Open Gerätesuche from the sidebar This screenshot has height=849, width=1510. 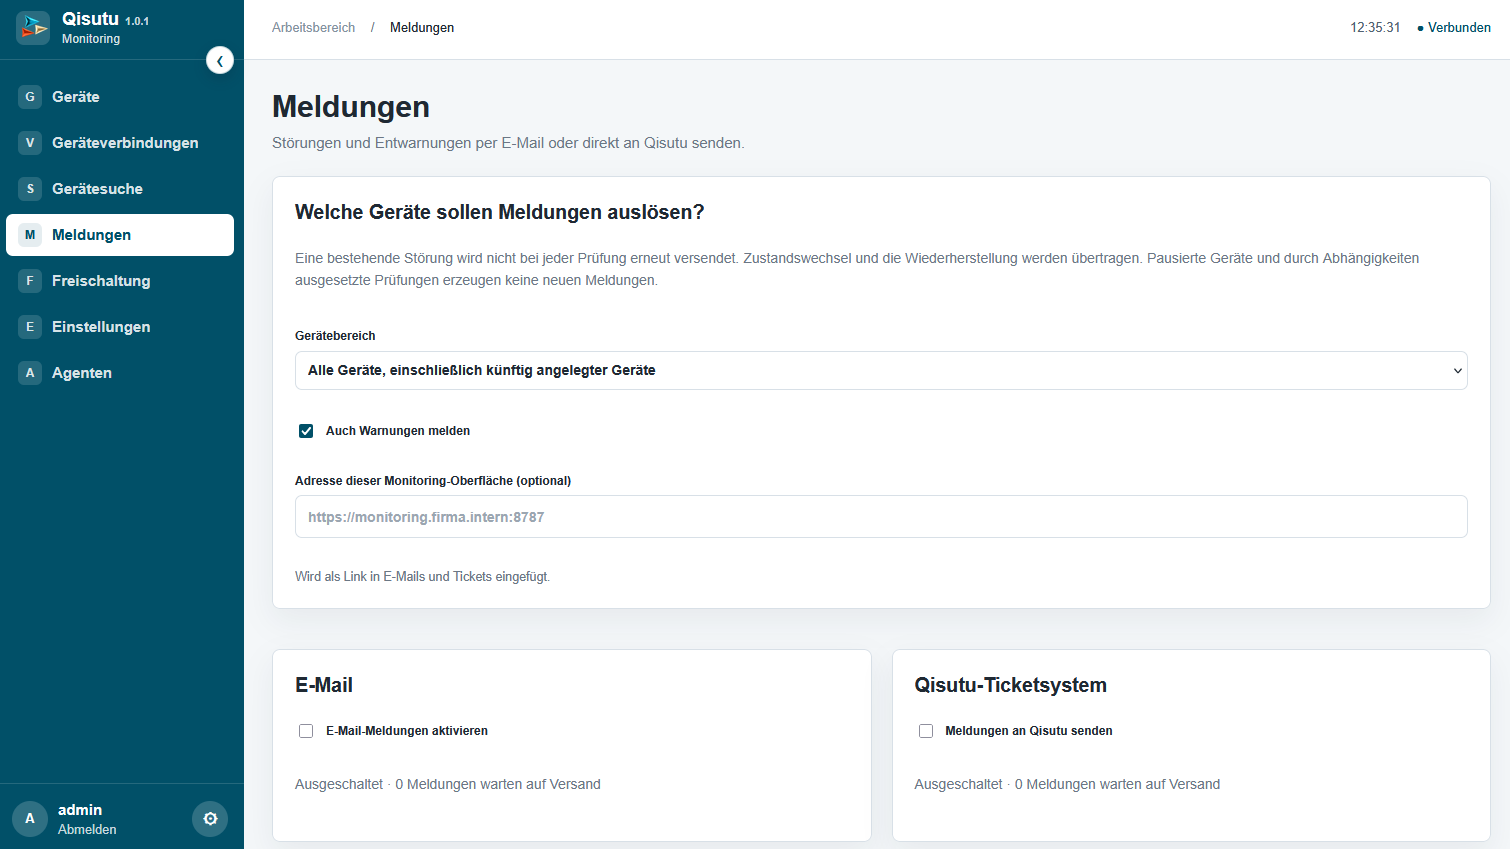coord(120,189)
